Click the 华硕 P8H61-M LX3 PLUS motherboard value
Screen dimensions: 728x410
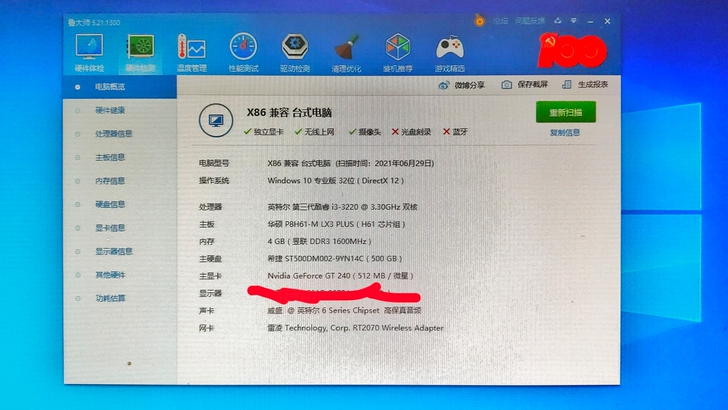pyautogui.click(x=337, y=224)
